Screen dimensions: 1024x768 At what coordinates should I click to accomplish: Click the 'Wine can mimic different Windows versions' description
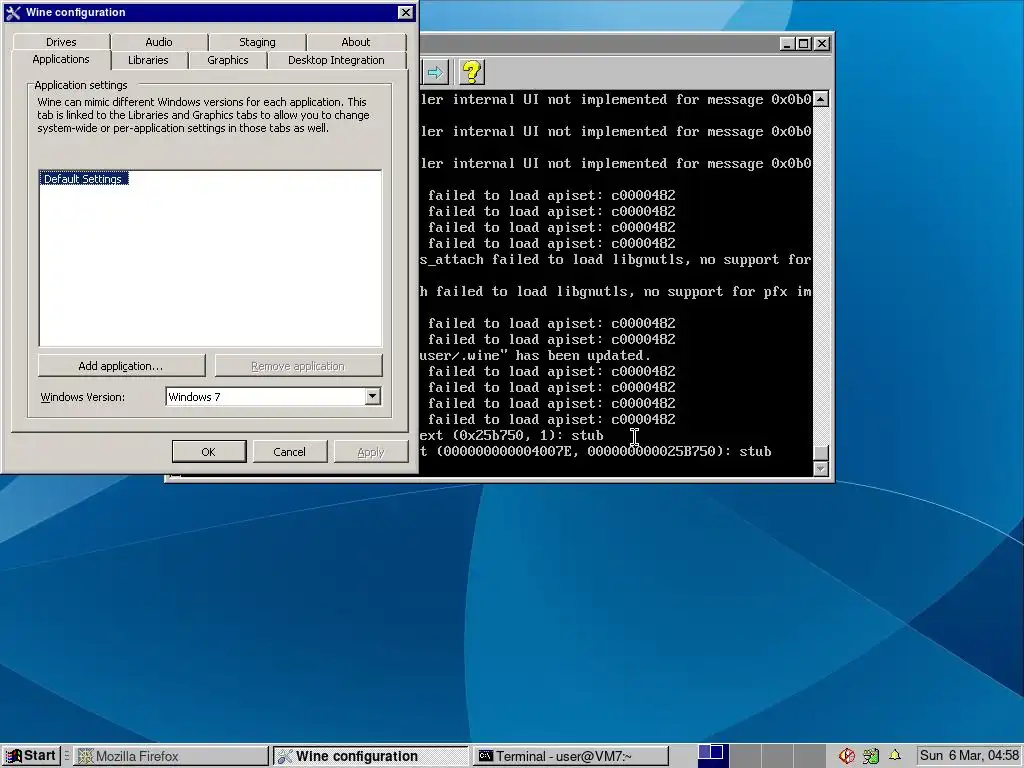pyautogui.click(x=203, y=115)
